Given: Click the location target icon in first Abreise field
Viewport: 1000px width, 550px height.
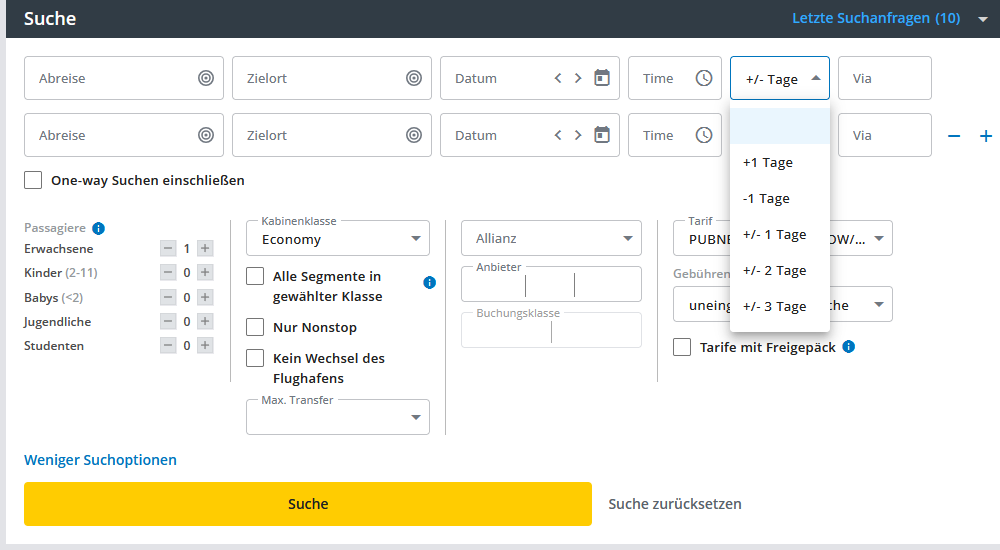Looking at the screenshot, I should click(206, 78).
